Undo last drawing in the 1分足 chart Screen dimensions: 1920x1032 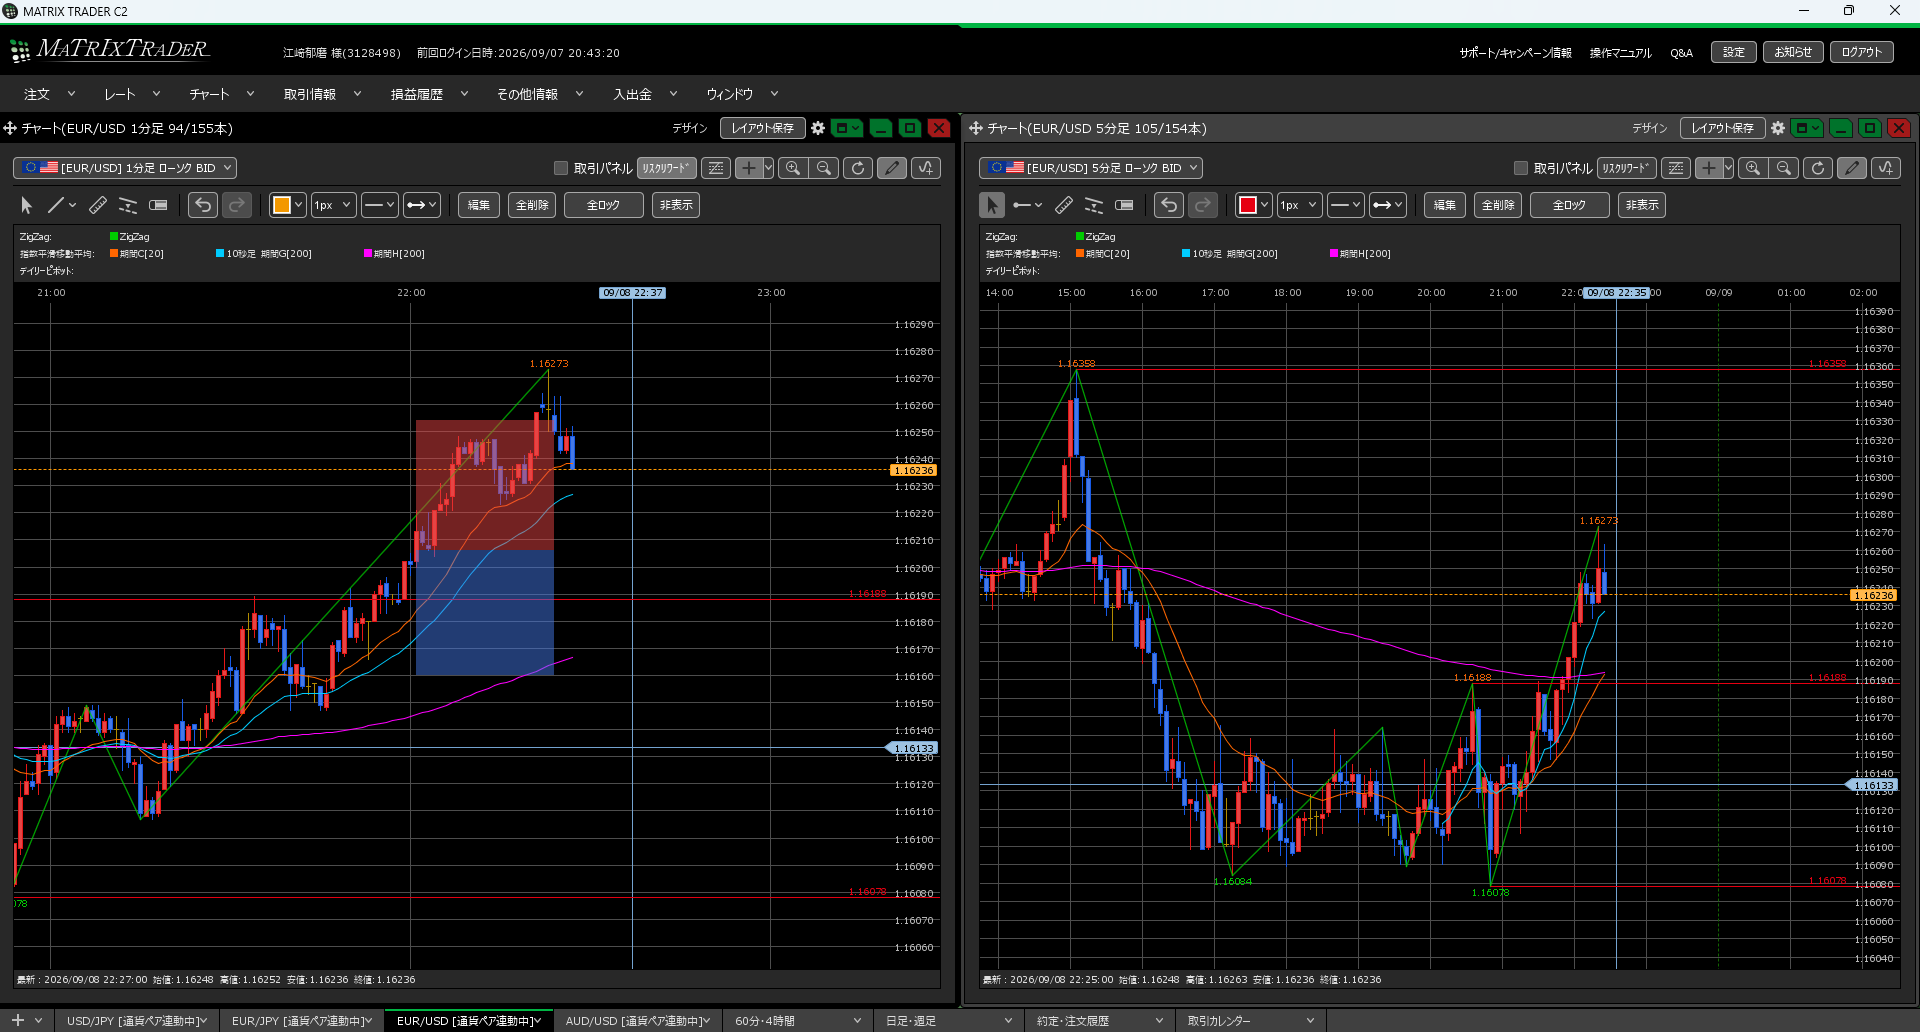(203, 205)
